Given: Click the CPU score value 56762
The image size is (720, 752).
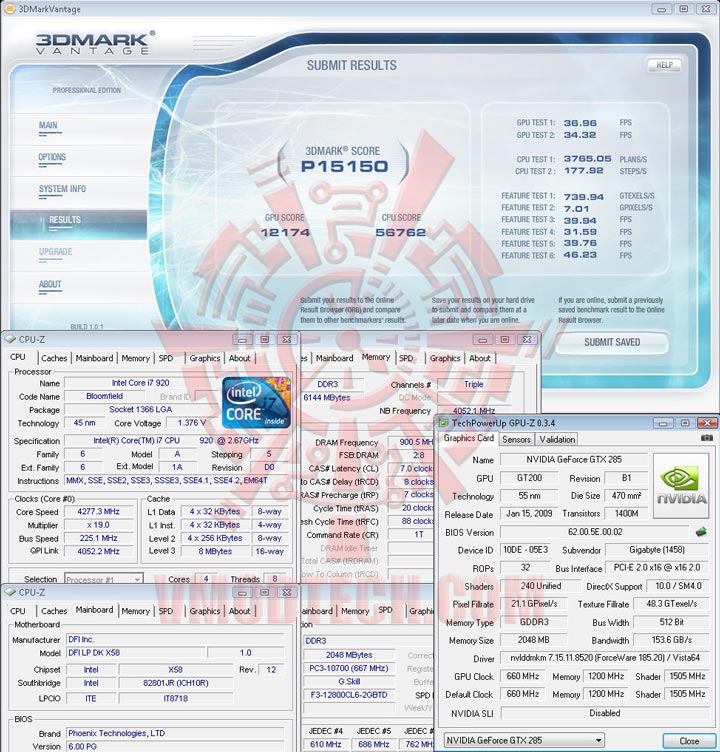Looking at the screenshot, I should [x=401, y=233].
